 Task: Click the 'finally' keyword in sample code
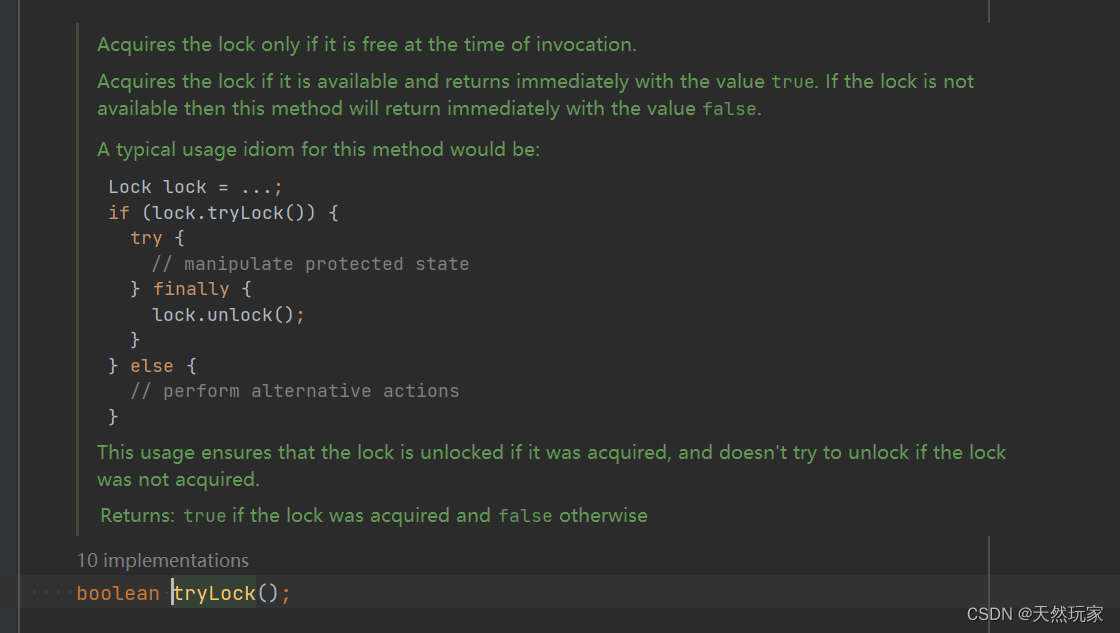(x=191, y=289)
